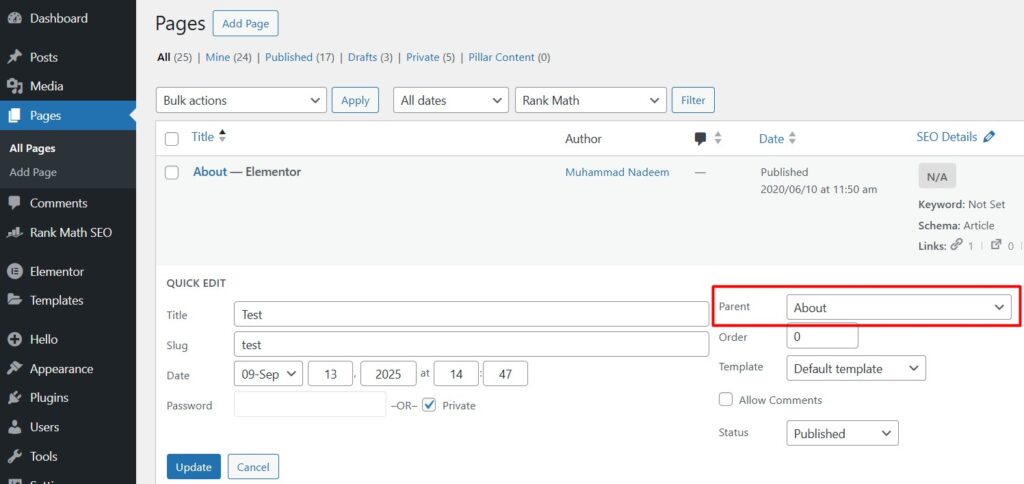Select Add Page submenu item
The width and height of the screenshot is (1024, 484).
pyautogui.click(x=33, y=172)
